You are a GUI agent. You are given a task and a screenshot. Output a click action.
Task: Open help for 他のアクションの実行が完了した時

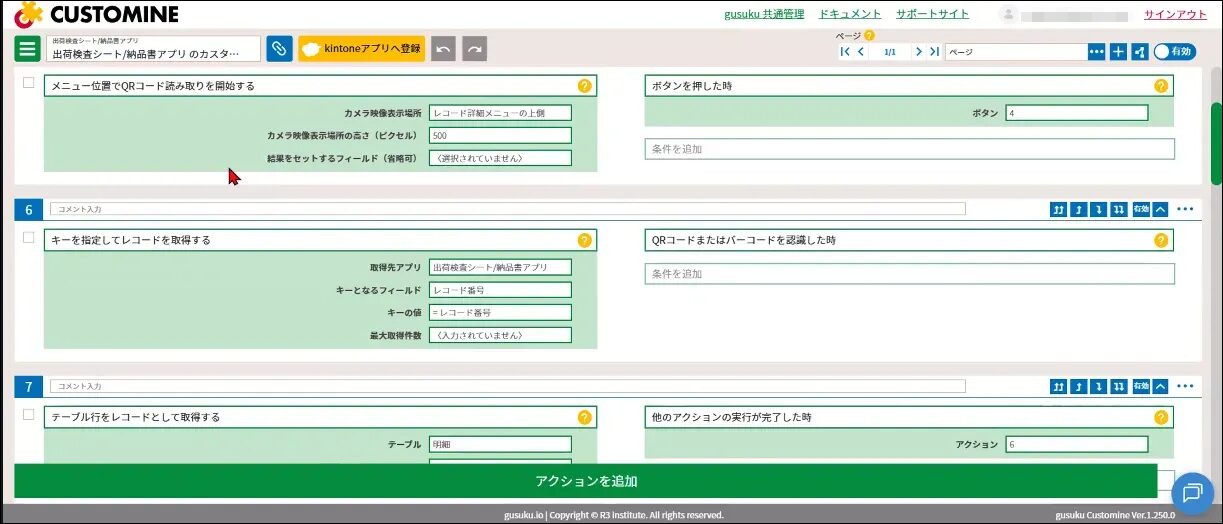click(x=1161, y=417)
